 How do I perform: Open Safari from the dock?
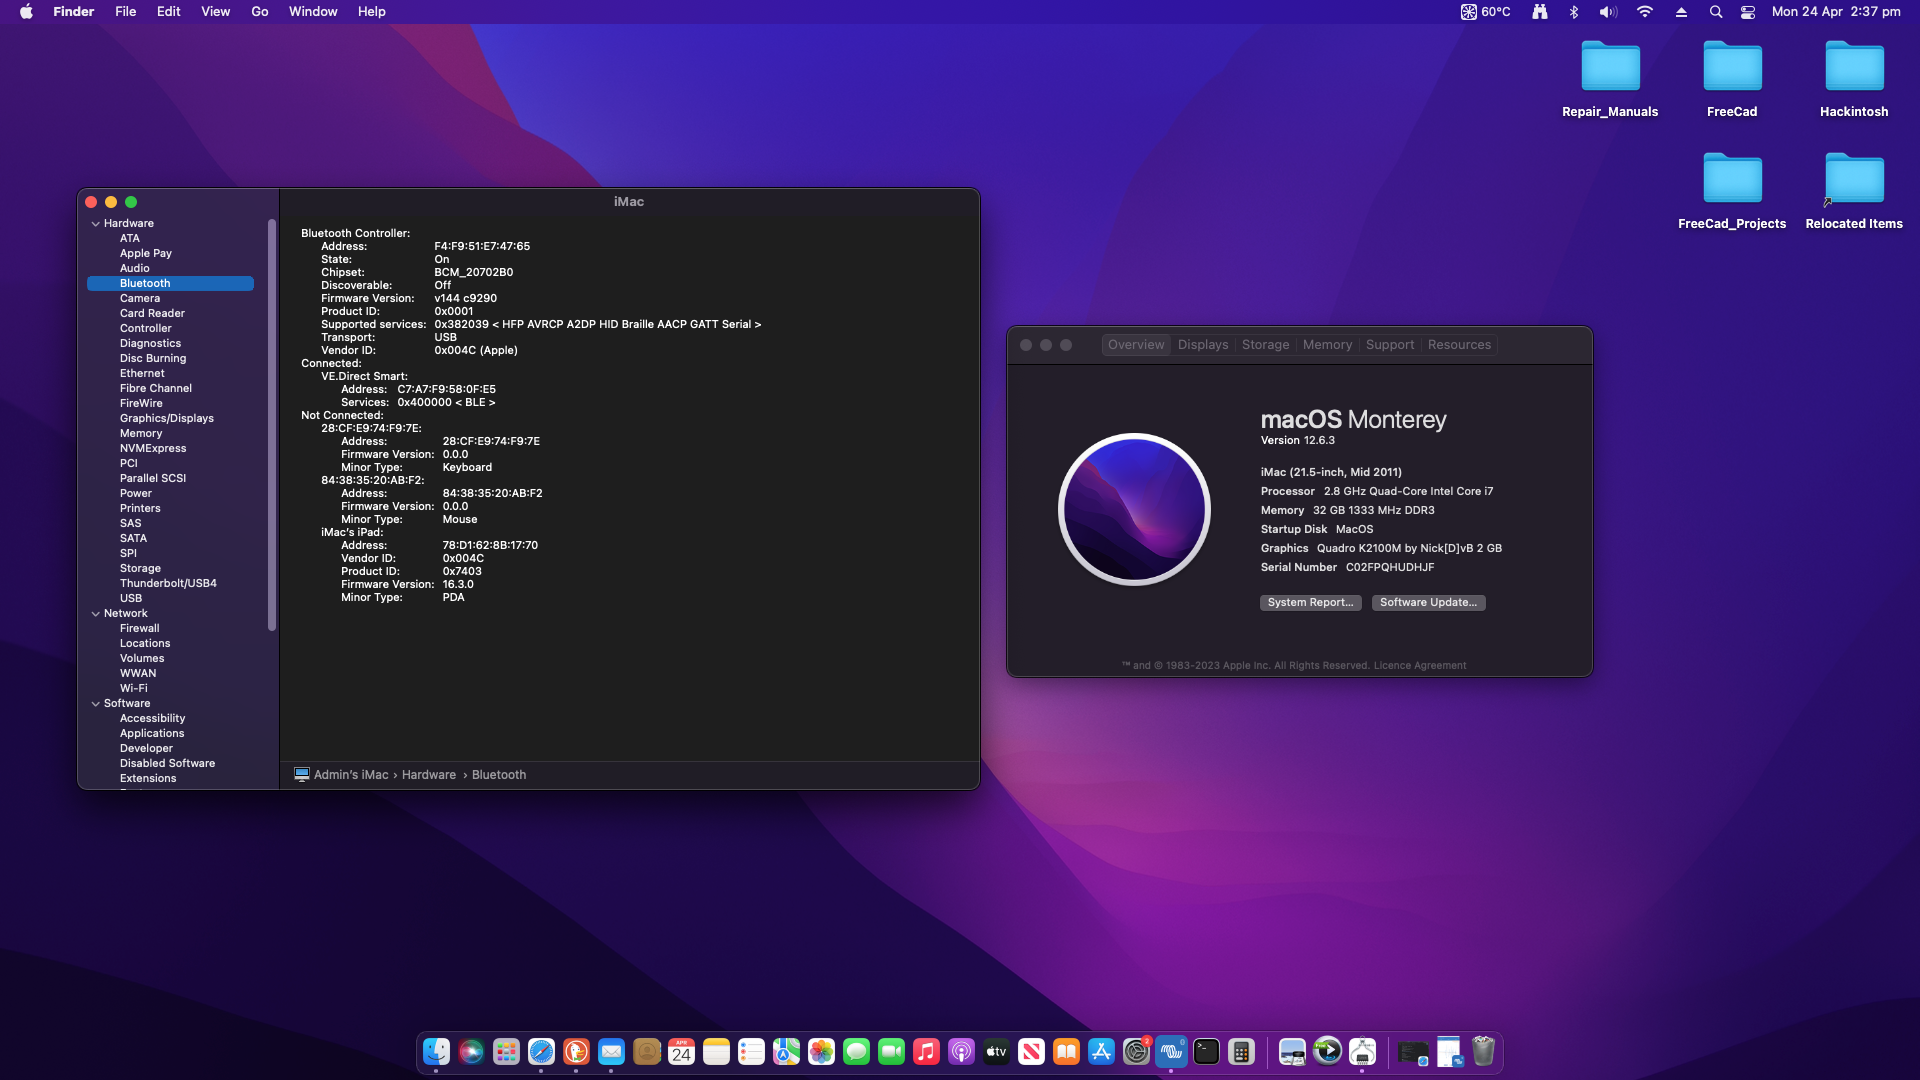click(541, 1052)
